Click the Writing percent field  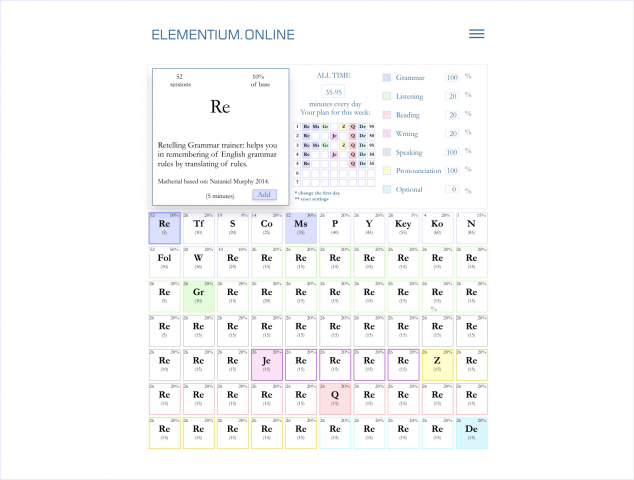(452, 133)
